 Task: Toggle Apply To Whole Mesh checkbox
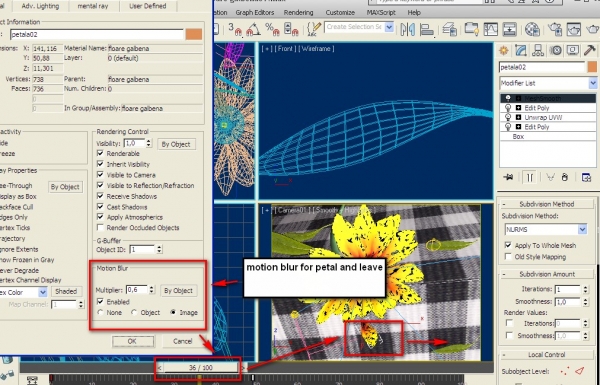pyautogui.click(x=508, y=245)
